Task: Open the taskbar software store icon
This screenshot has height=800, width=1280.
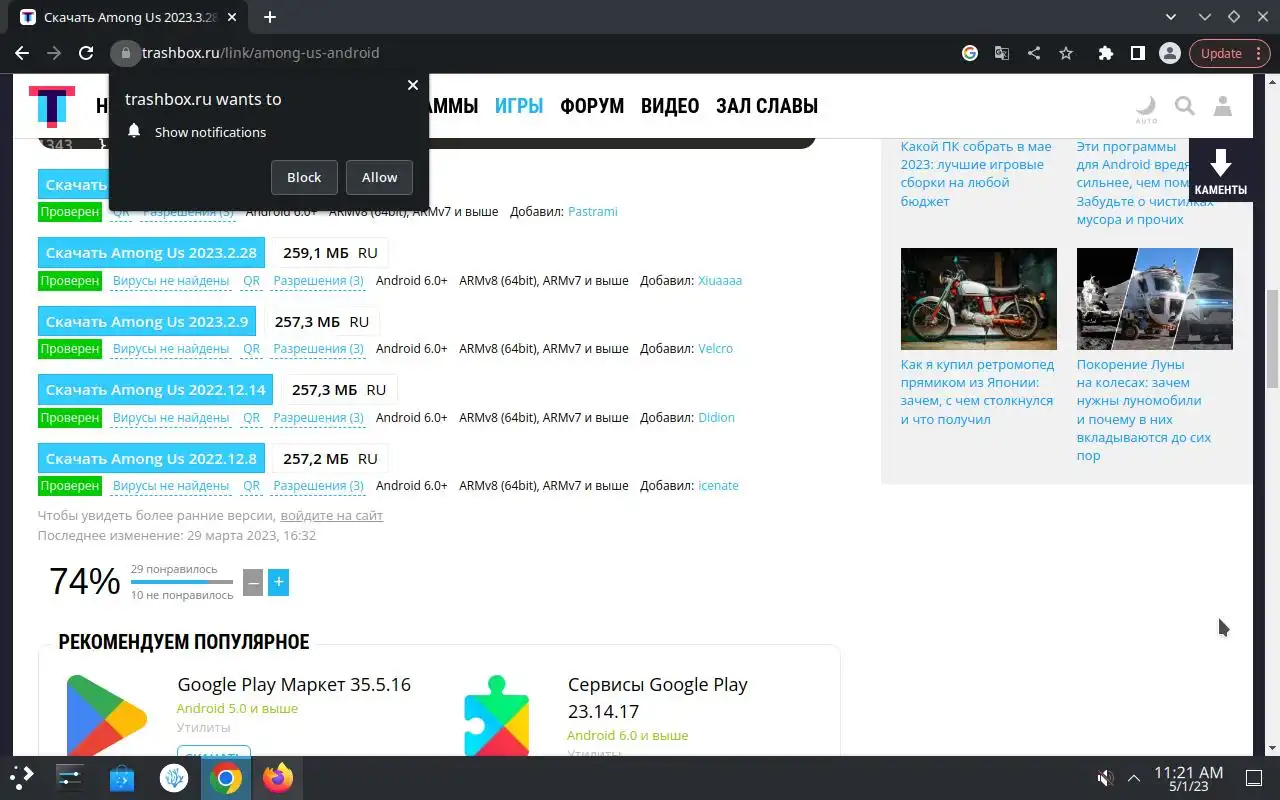Action: (122, 777)
